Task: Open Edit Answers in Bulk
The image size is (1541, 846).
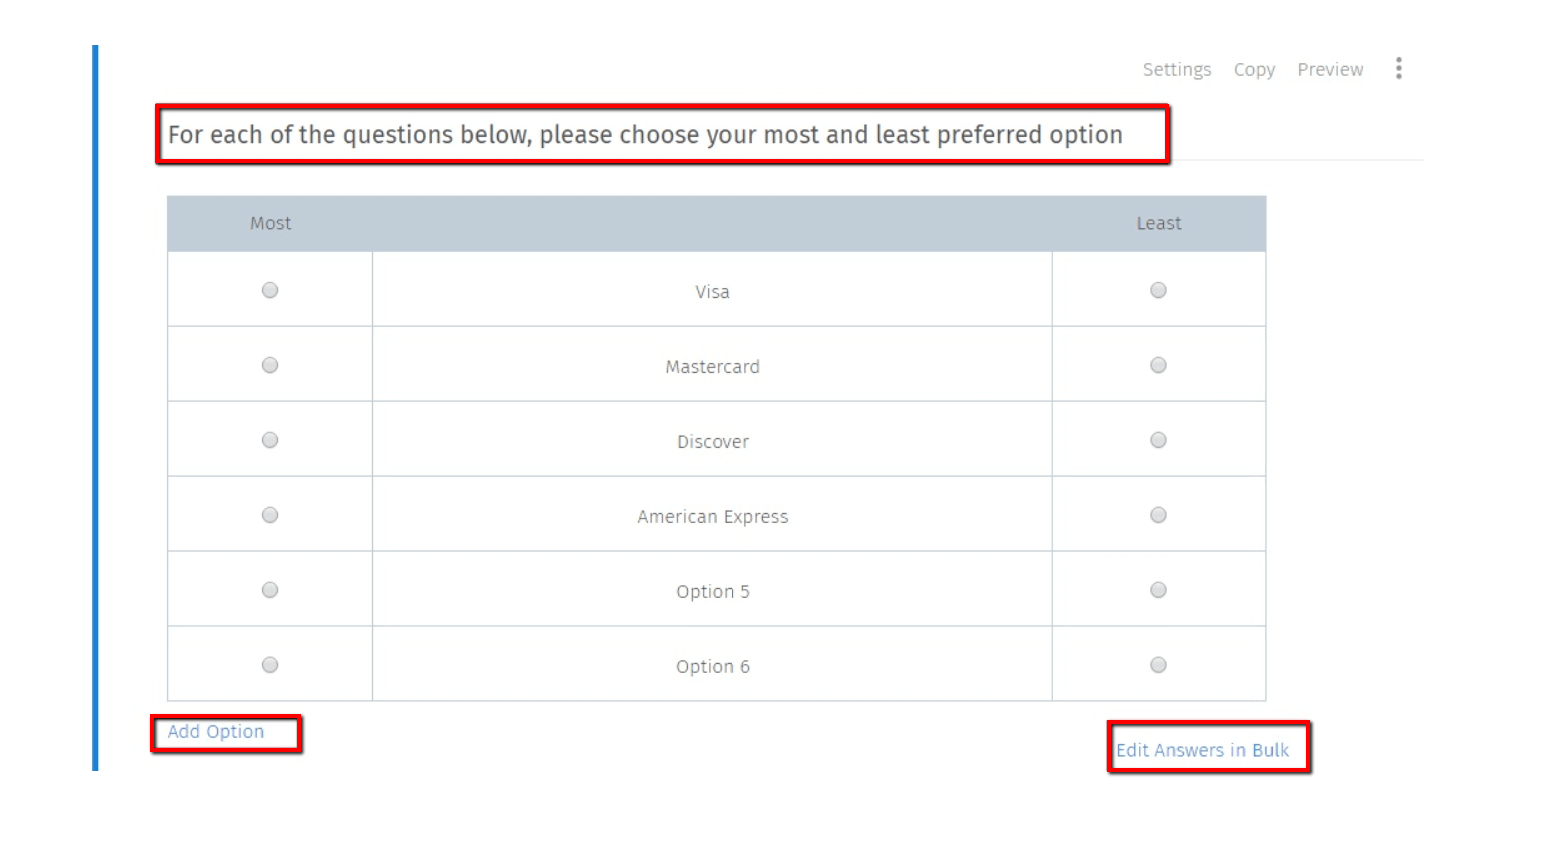Action: [1202, 750]
